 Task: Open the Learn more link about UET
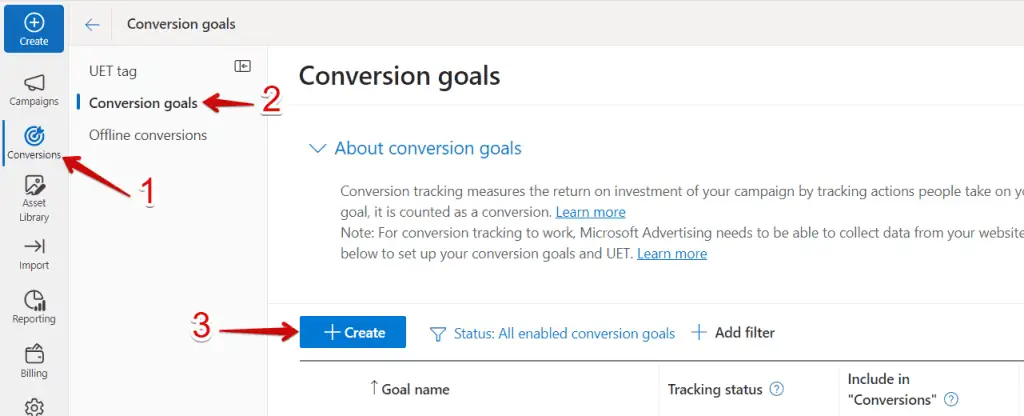point(672,253)
